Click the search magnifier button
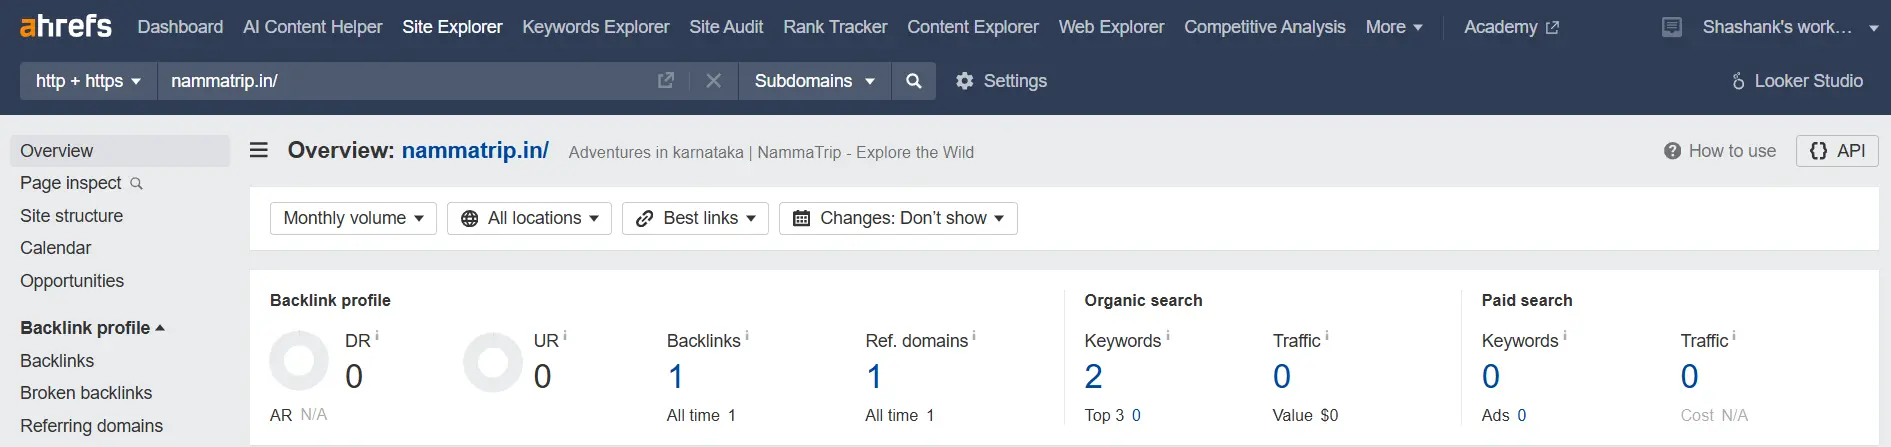1891x447 pixels. pos(914,80)
